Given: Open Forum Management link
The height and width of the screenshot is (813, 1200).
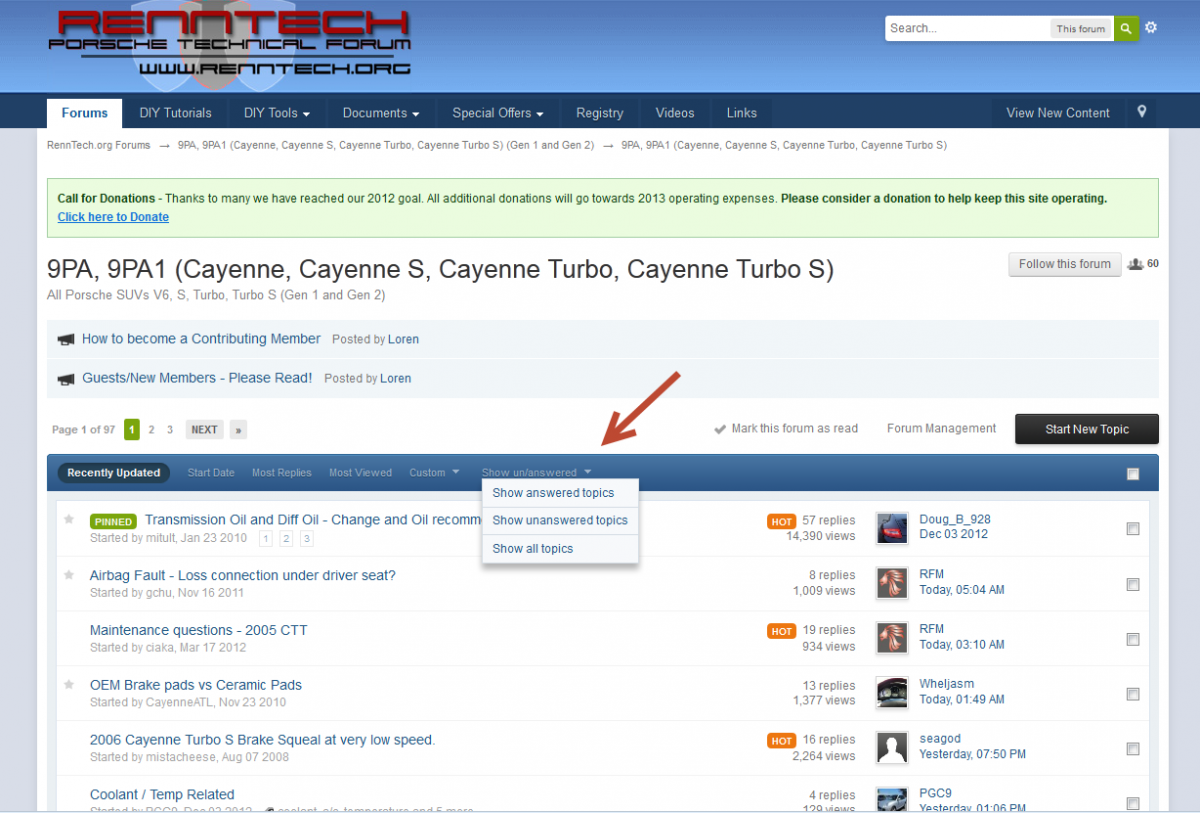Looking at the screenshot, I should [x=942, y=429].
